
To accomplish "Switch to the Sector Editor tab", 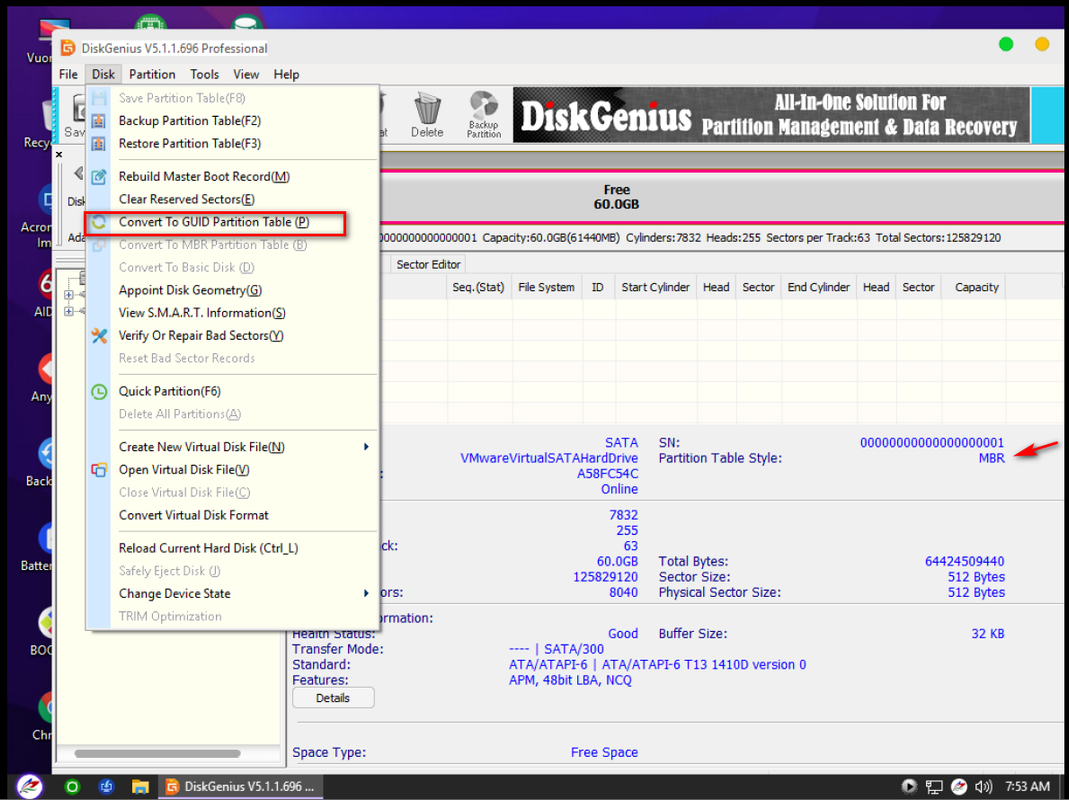I will [428, 265].
